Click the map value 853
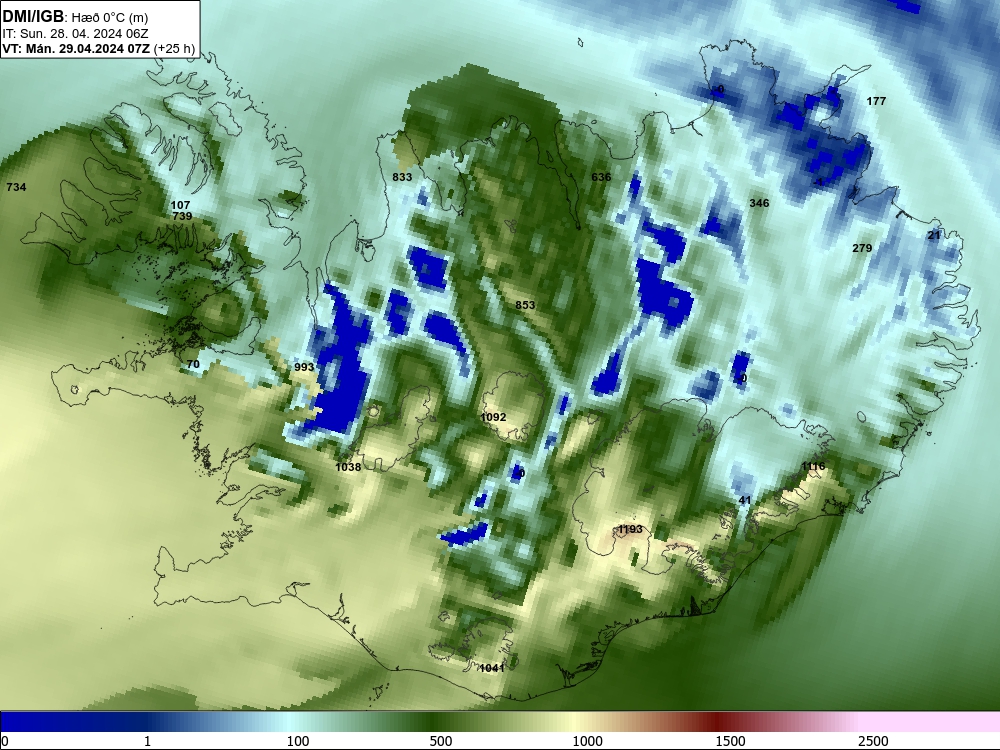Screen dimensions: 1000x750 [x=525, y=305]
